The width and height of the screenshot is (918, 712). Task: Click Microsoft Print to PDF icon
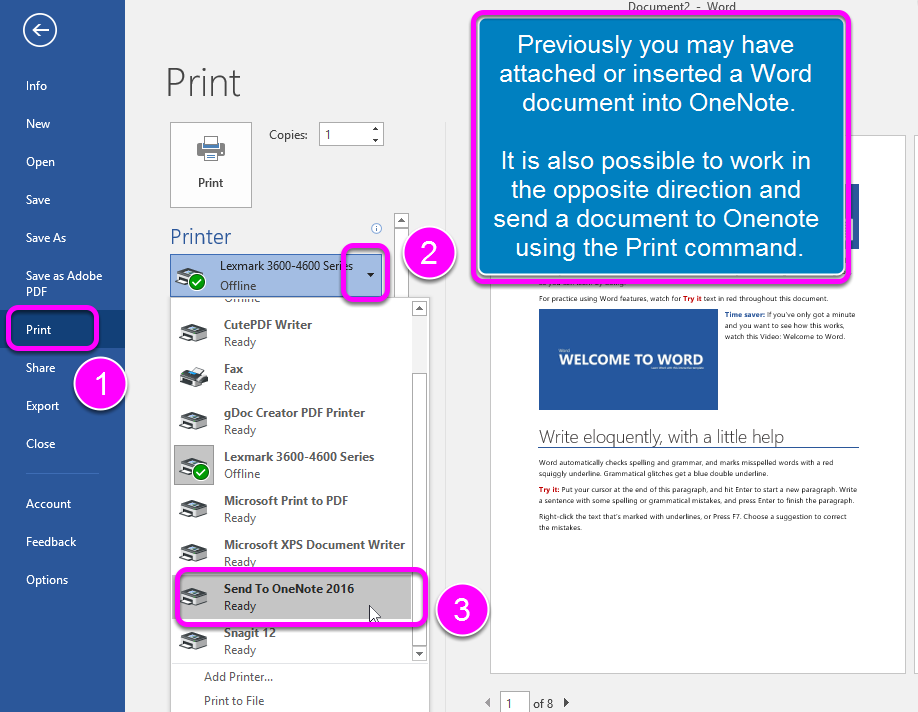click(193, 509)
